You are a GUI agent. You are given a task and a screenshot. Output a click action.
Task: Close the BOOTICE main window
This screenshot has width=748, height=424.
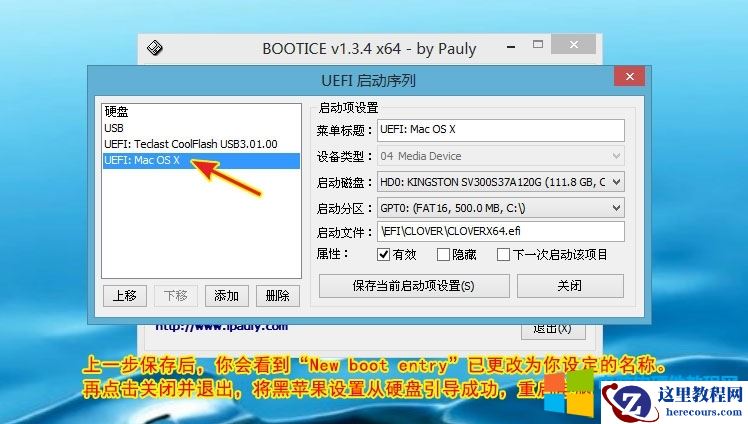(x=573, y=44)
